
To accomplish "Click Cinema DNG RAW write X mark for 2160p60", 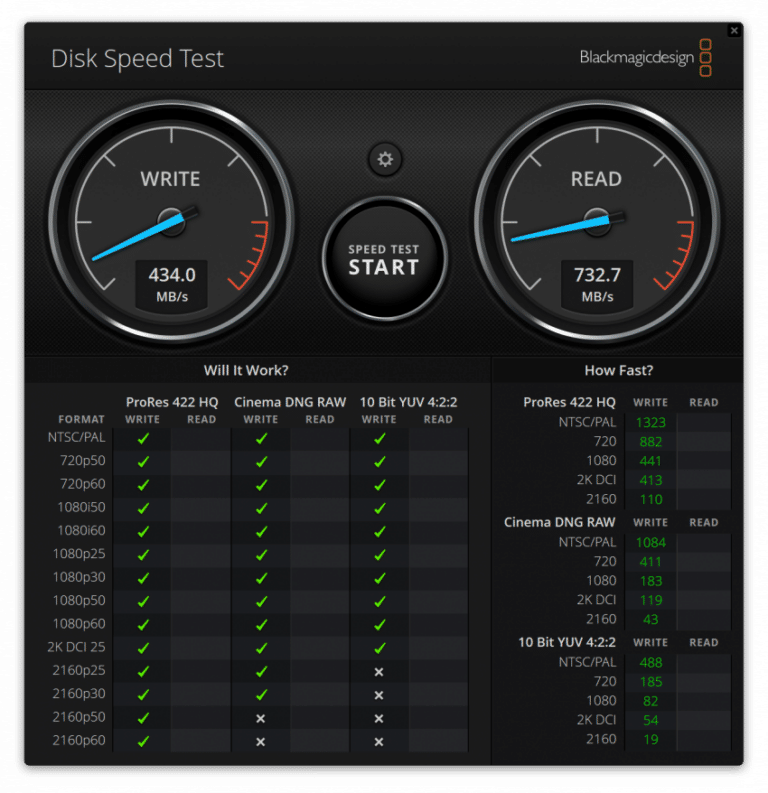I will [x=260, y=741].
